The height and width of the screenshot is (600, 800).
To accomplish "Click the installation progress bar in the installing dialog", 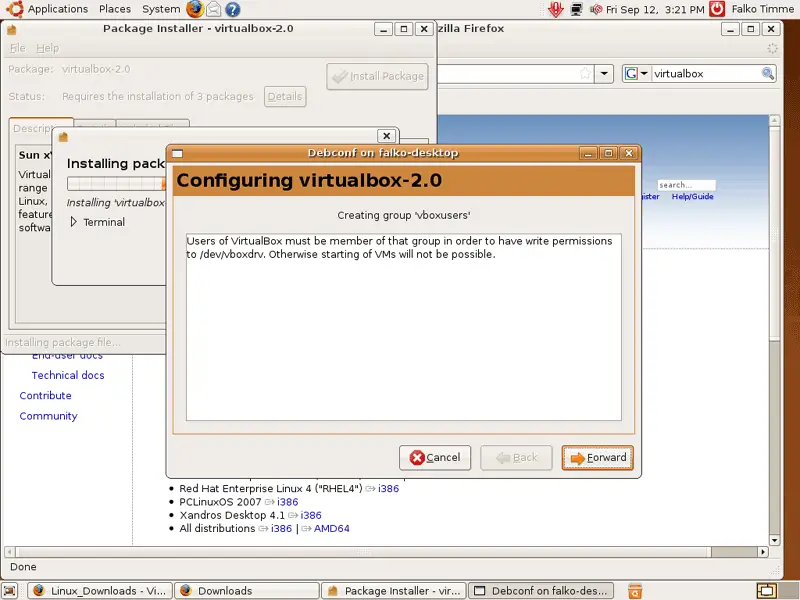I will (x=116, y=183).
